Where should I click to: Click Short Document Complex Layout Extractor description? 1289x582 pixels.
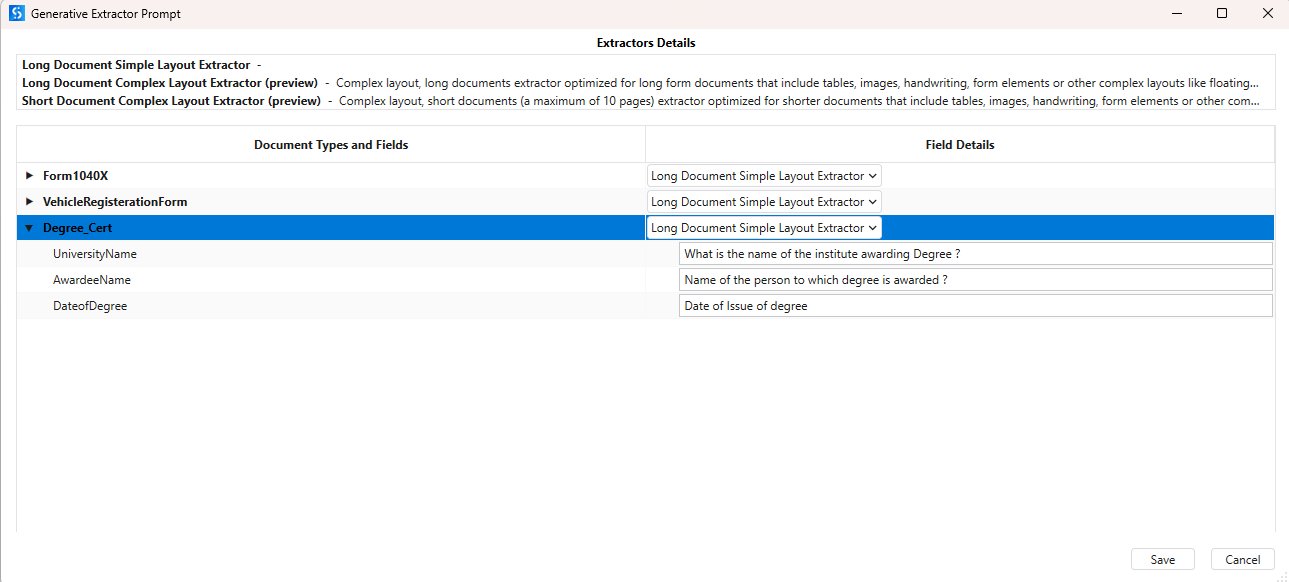[640, 101]
